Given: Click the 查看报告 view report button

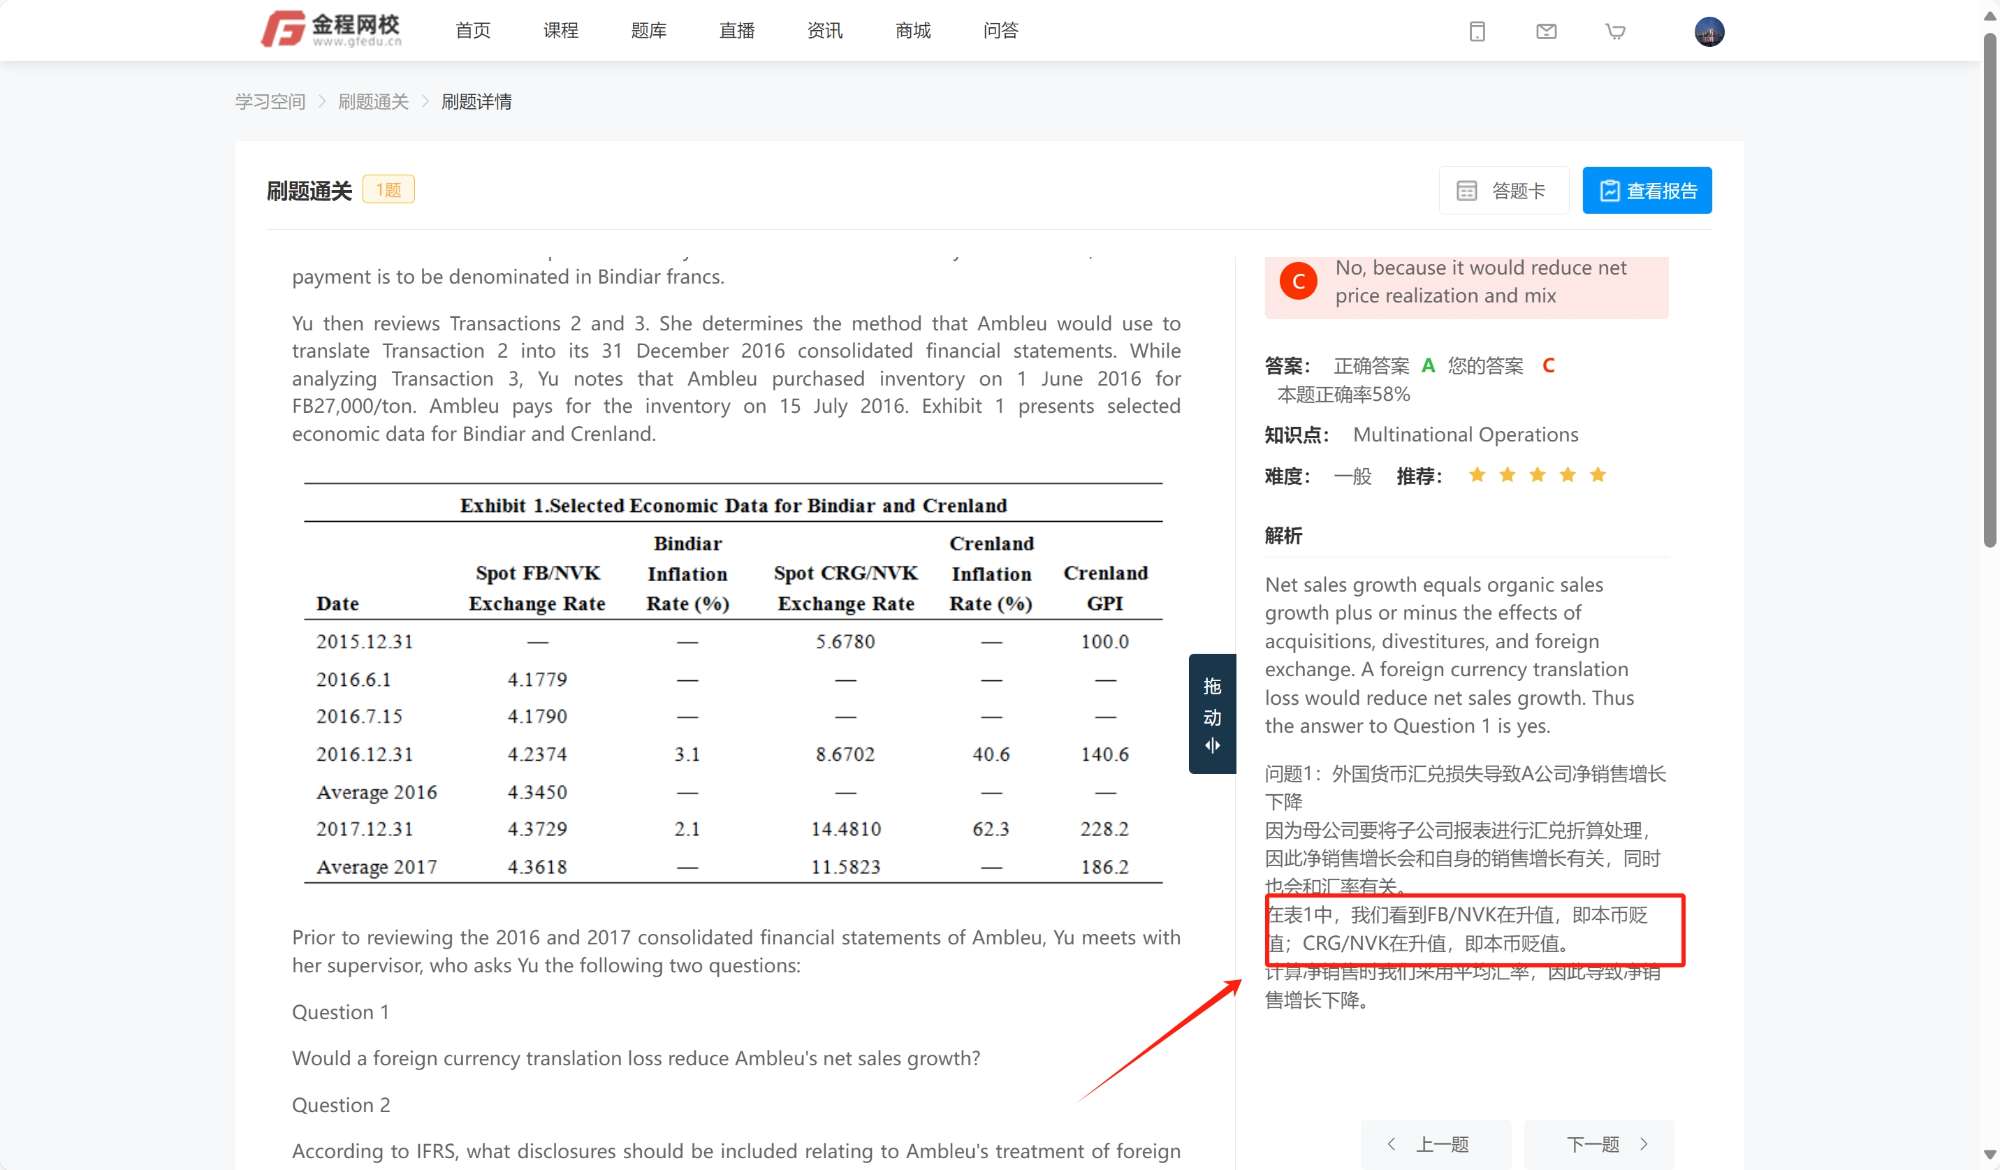Looking at the screenshot, I should tap(1647, 191).
